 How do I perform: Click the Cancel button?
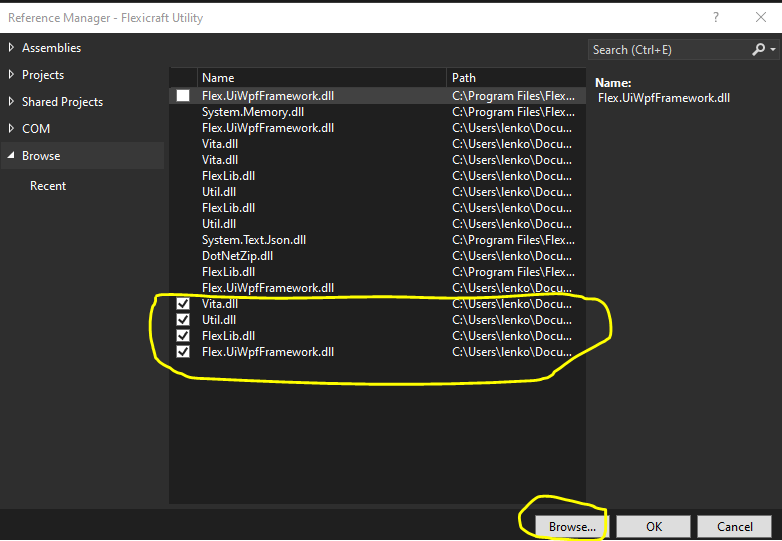[x=734, y=527]
